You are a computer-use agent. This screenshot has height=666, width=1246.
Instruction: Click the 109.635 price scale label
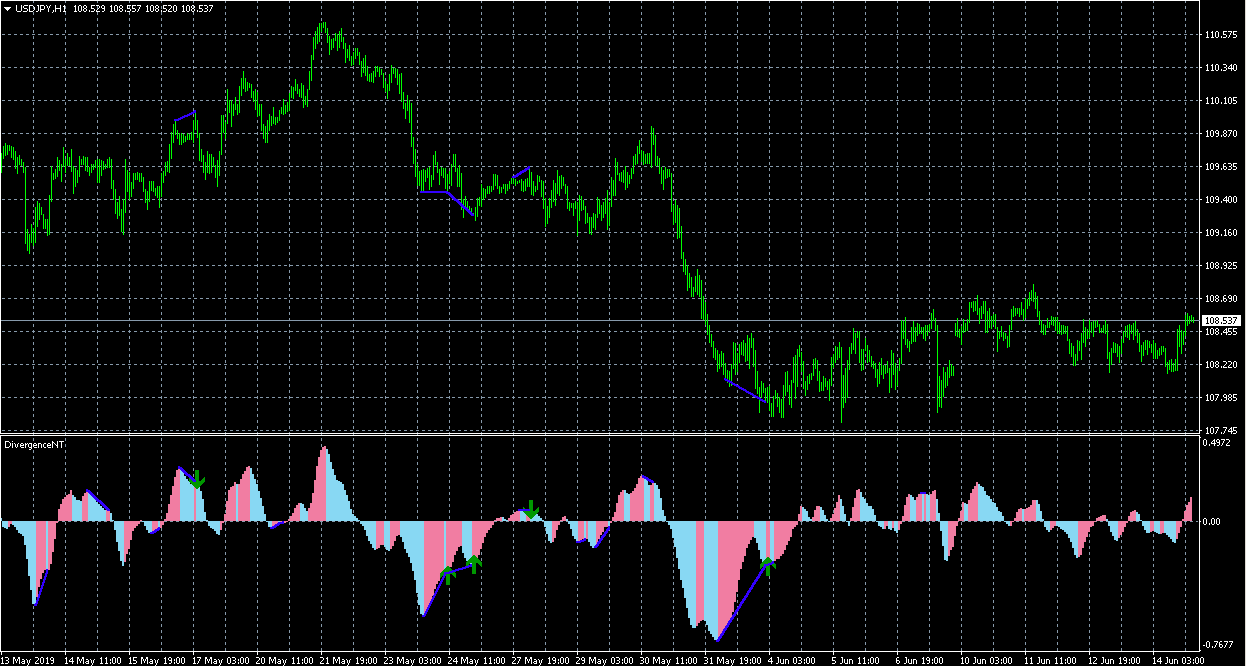(x=1221, y=167)
